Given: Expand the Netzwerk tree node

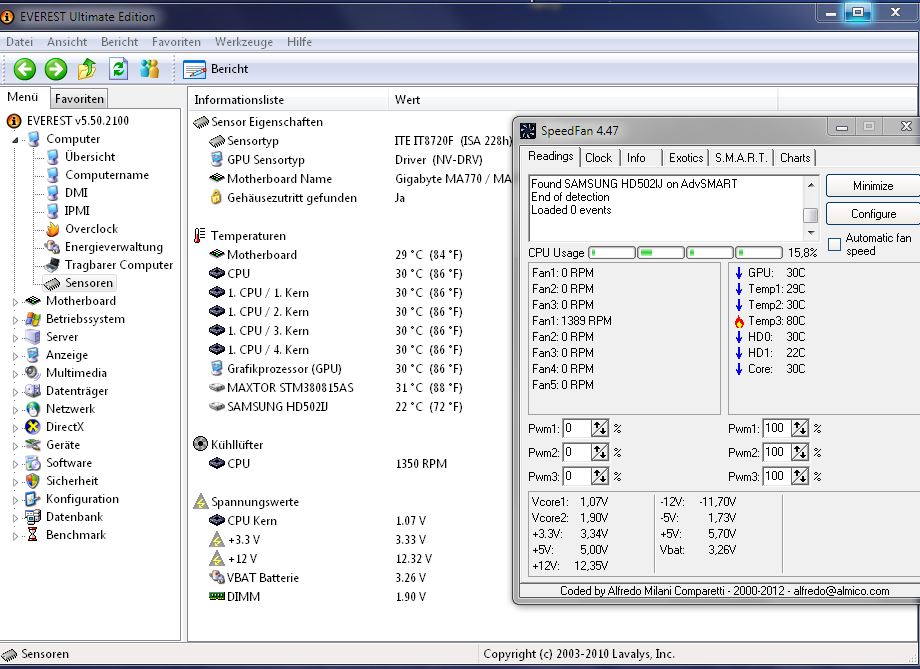Looking at the screenshot, I should 15,410.
